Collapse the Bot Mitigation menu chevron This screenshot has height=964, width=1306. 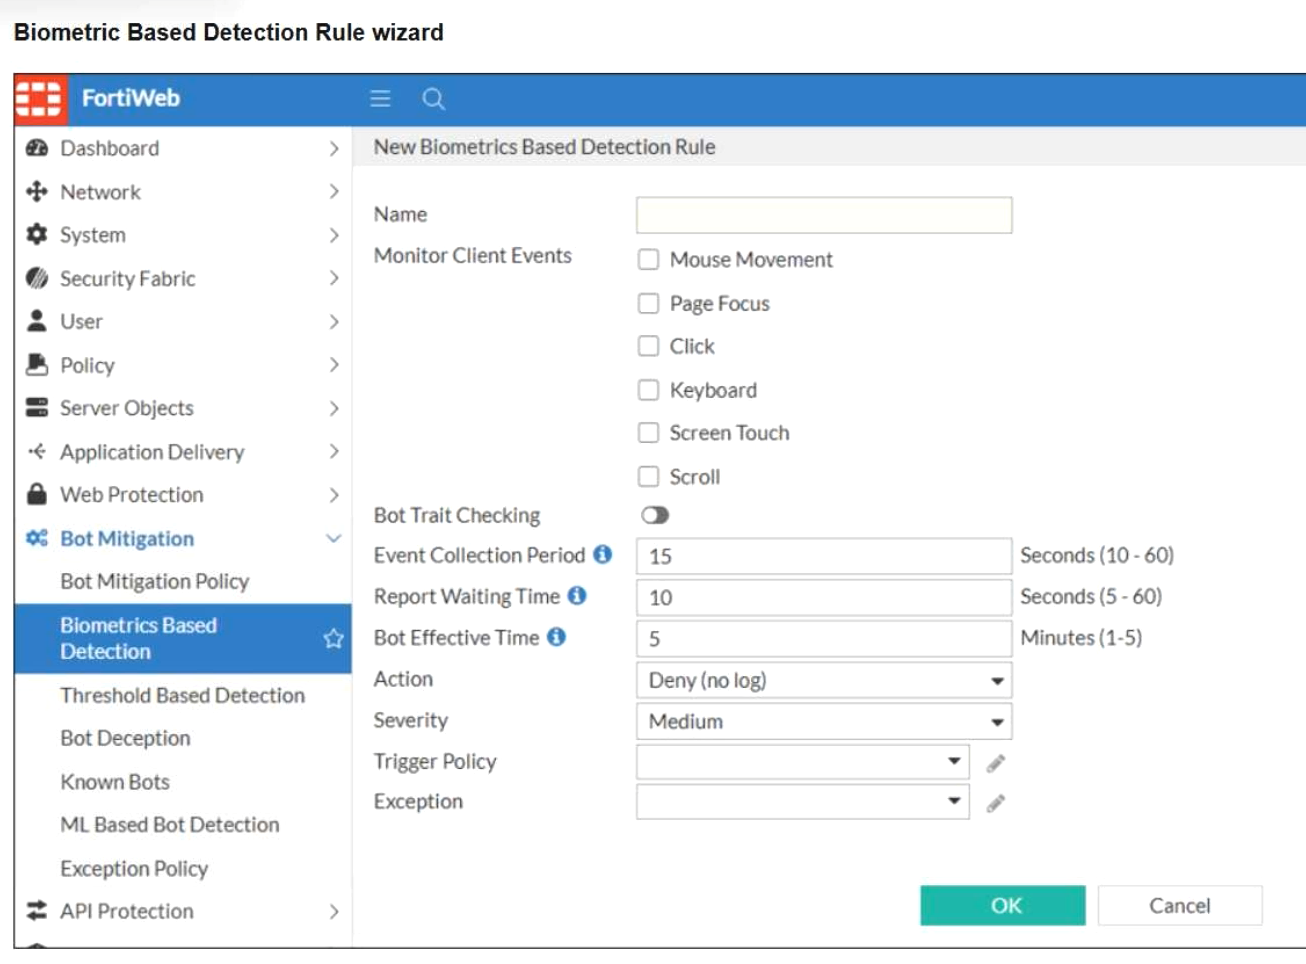[x=333, y=538]
